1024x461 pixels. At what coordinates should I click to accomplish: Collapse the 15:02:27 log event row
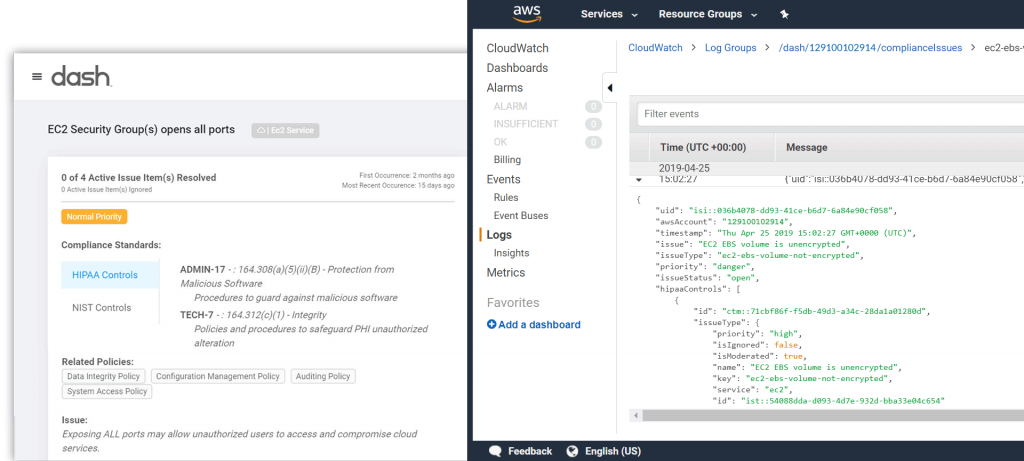(639, 179)
